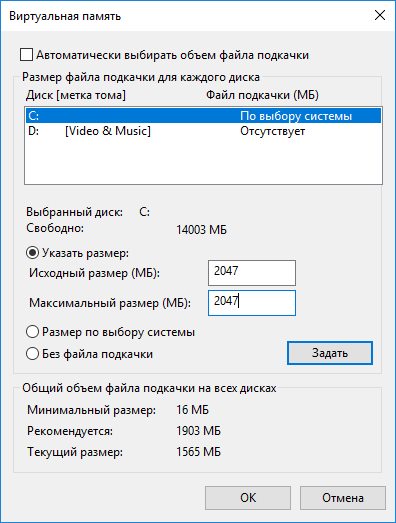Image resolution: width=396 pixels, height=523 pixels.
Task: Select drive C: in the disk list
Action: tap(203, 116)
